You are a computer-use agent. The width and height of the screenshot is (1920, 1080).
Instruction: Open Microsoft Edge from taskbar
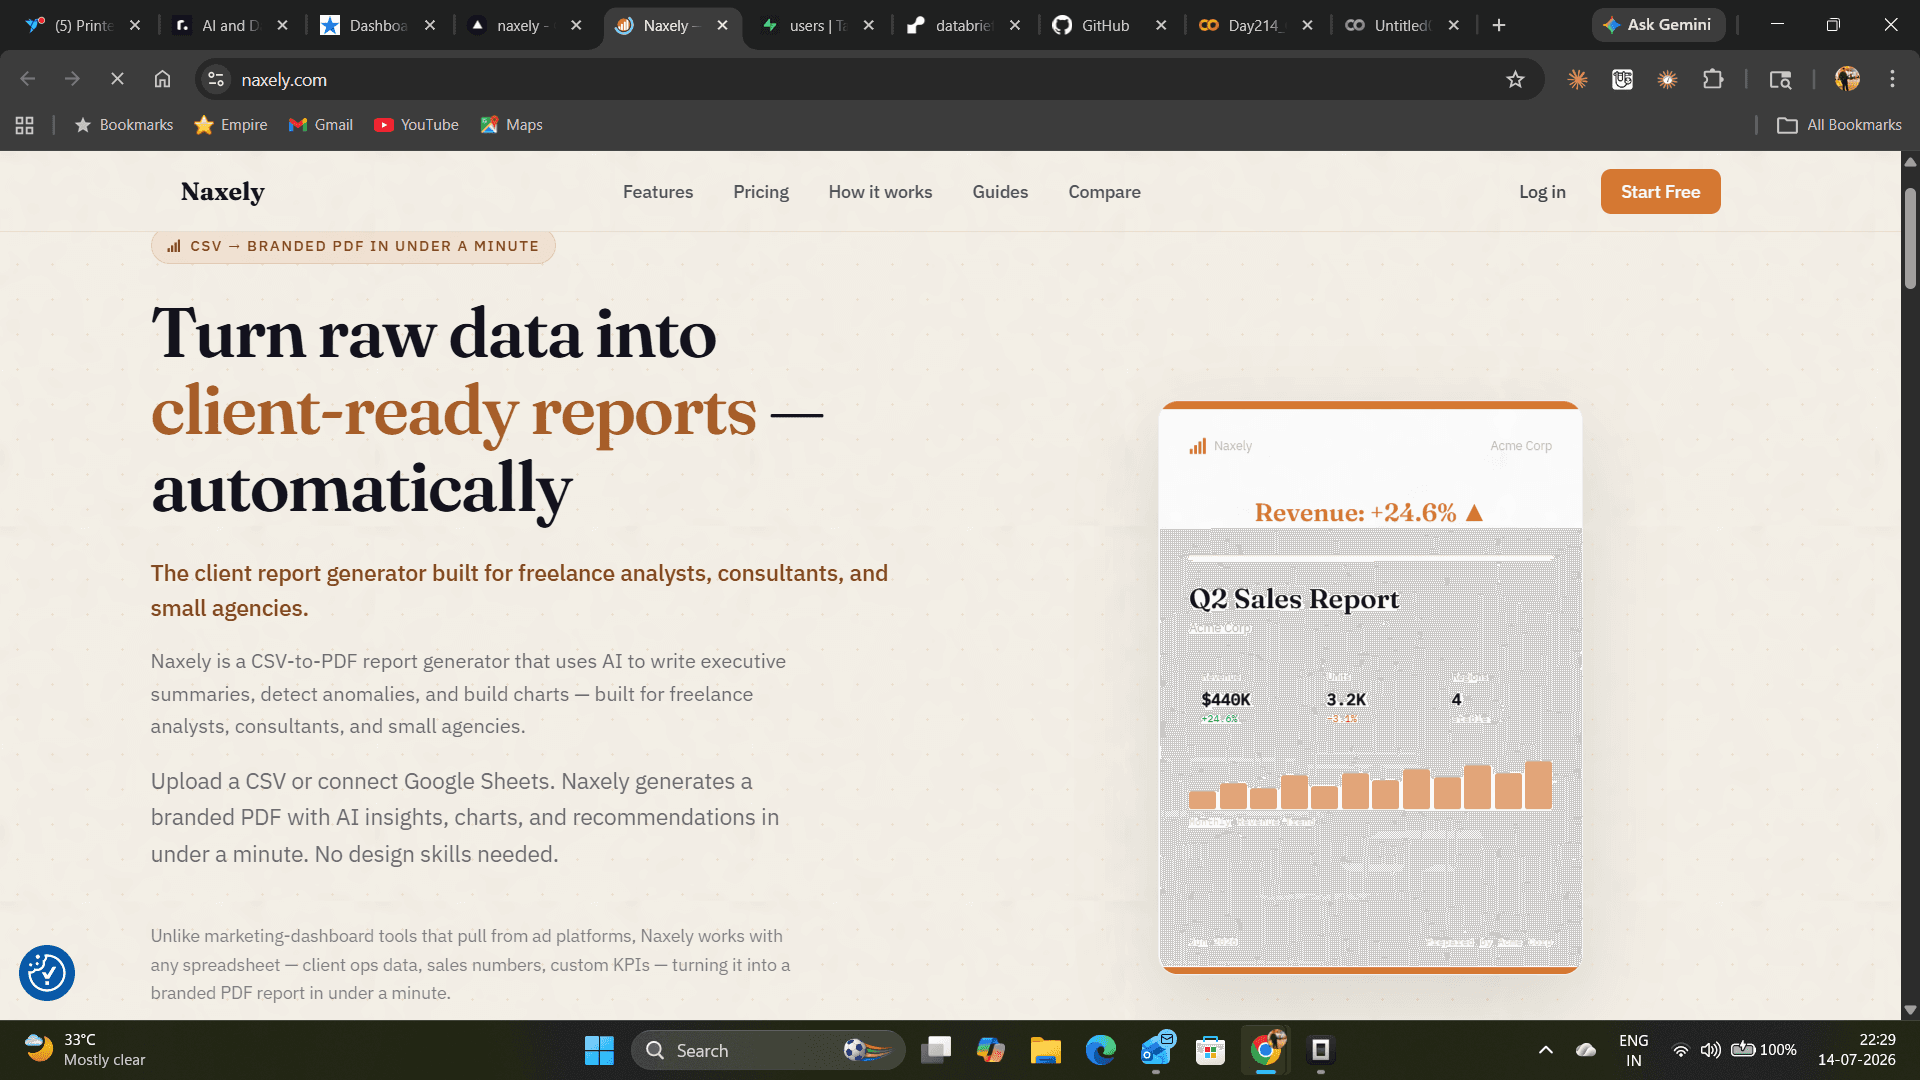click(1101, 1050)
